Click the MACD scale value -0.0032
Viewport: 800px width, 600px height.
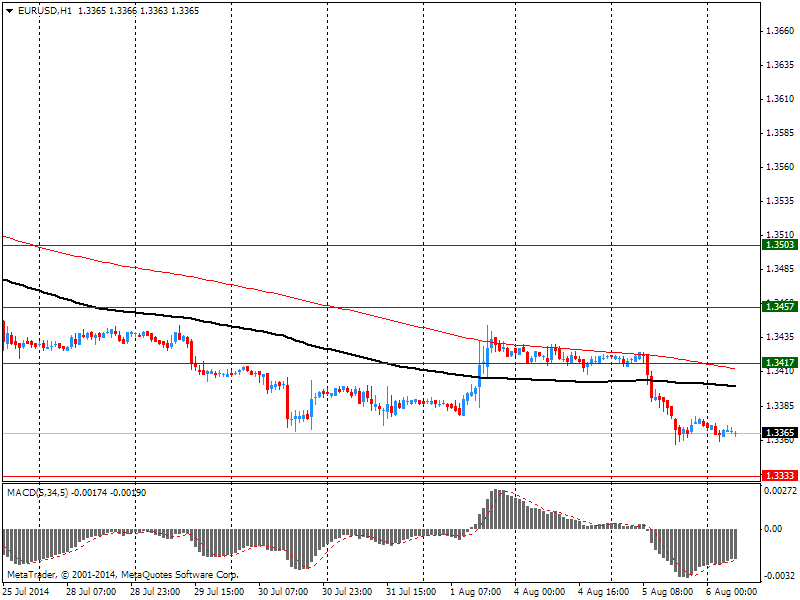(779, 576)
